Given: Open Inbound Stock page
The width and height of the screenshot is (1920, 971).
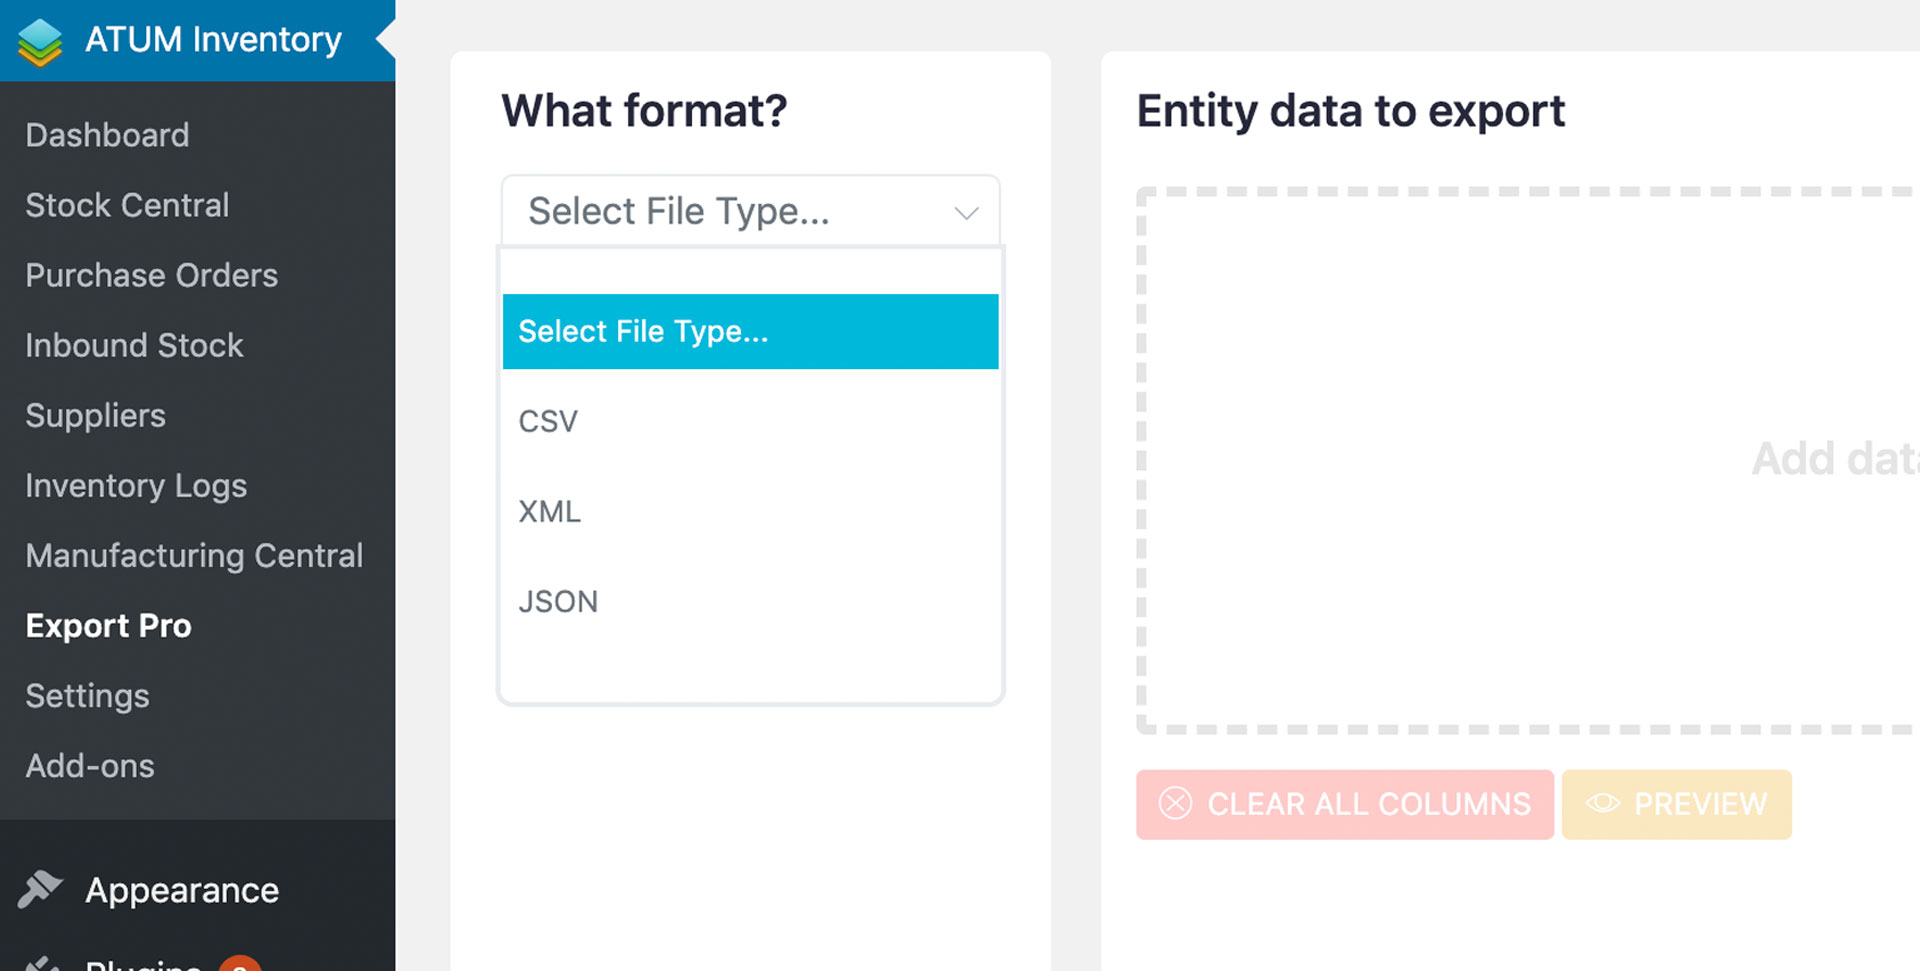Looking at the screenshot, I should (x=134, y=345).
